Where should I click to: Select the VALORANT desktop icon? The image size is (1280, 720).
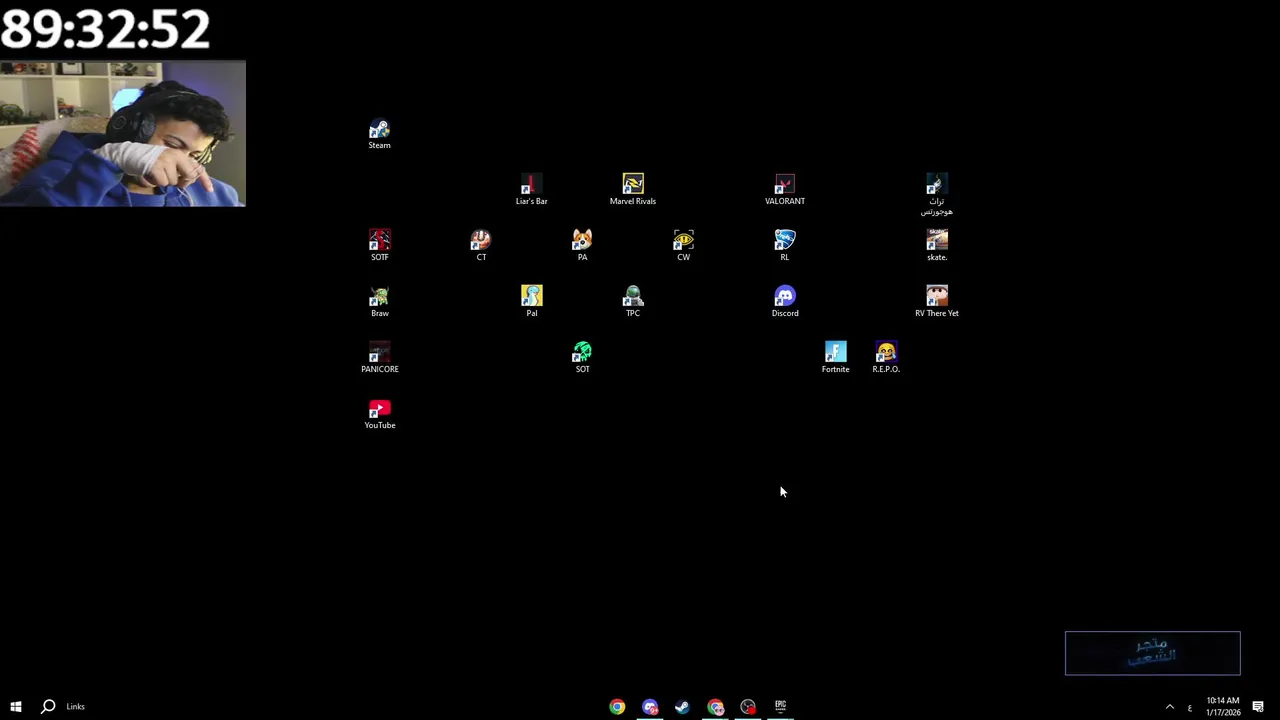(785, 190)
